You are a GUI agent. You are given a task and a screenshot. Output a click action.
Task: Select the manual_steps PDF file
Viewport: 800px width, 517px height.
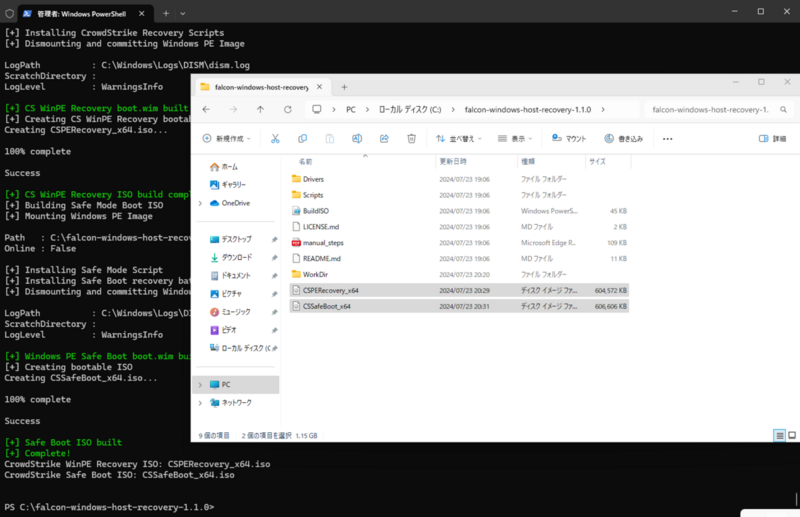click(x=459, y=243)
